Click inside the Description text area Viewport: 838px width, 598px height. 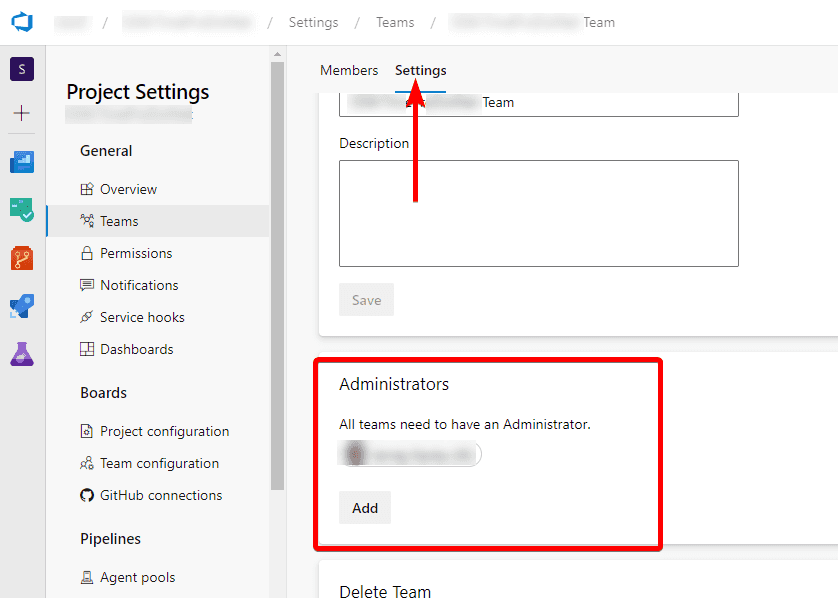click(x=538, y=213)
